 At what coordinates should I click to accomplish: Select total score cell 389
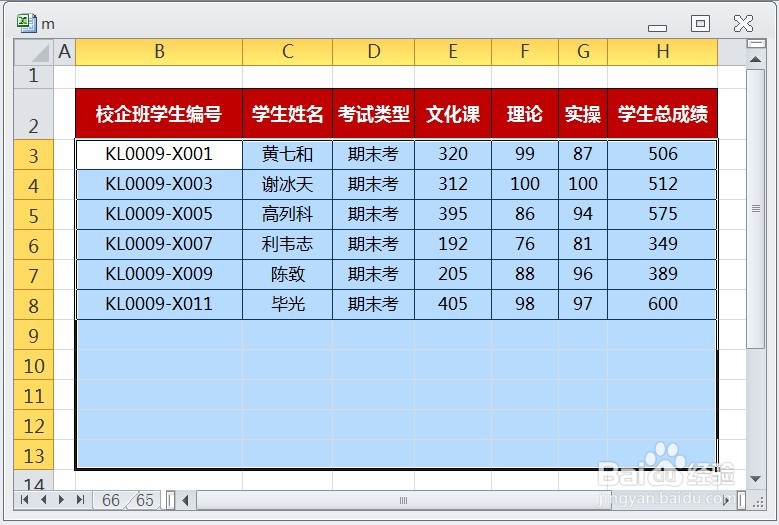tap(663, 274)
